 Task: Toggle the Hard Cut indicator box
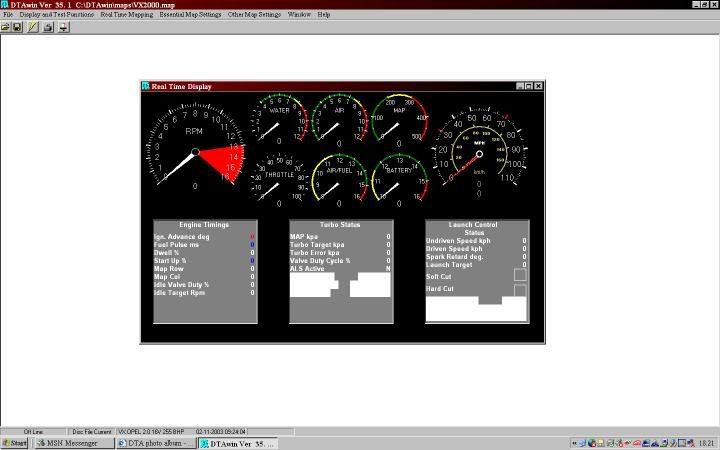click(x=520, y=290)
